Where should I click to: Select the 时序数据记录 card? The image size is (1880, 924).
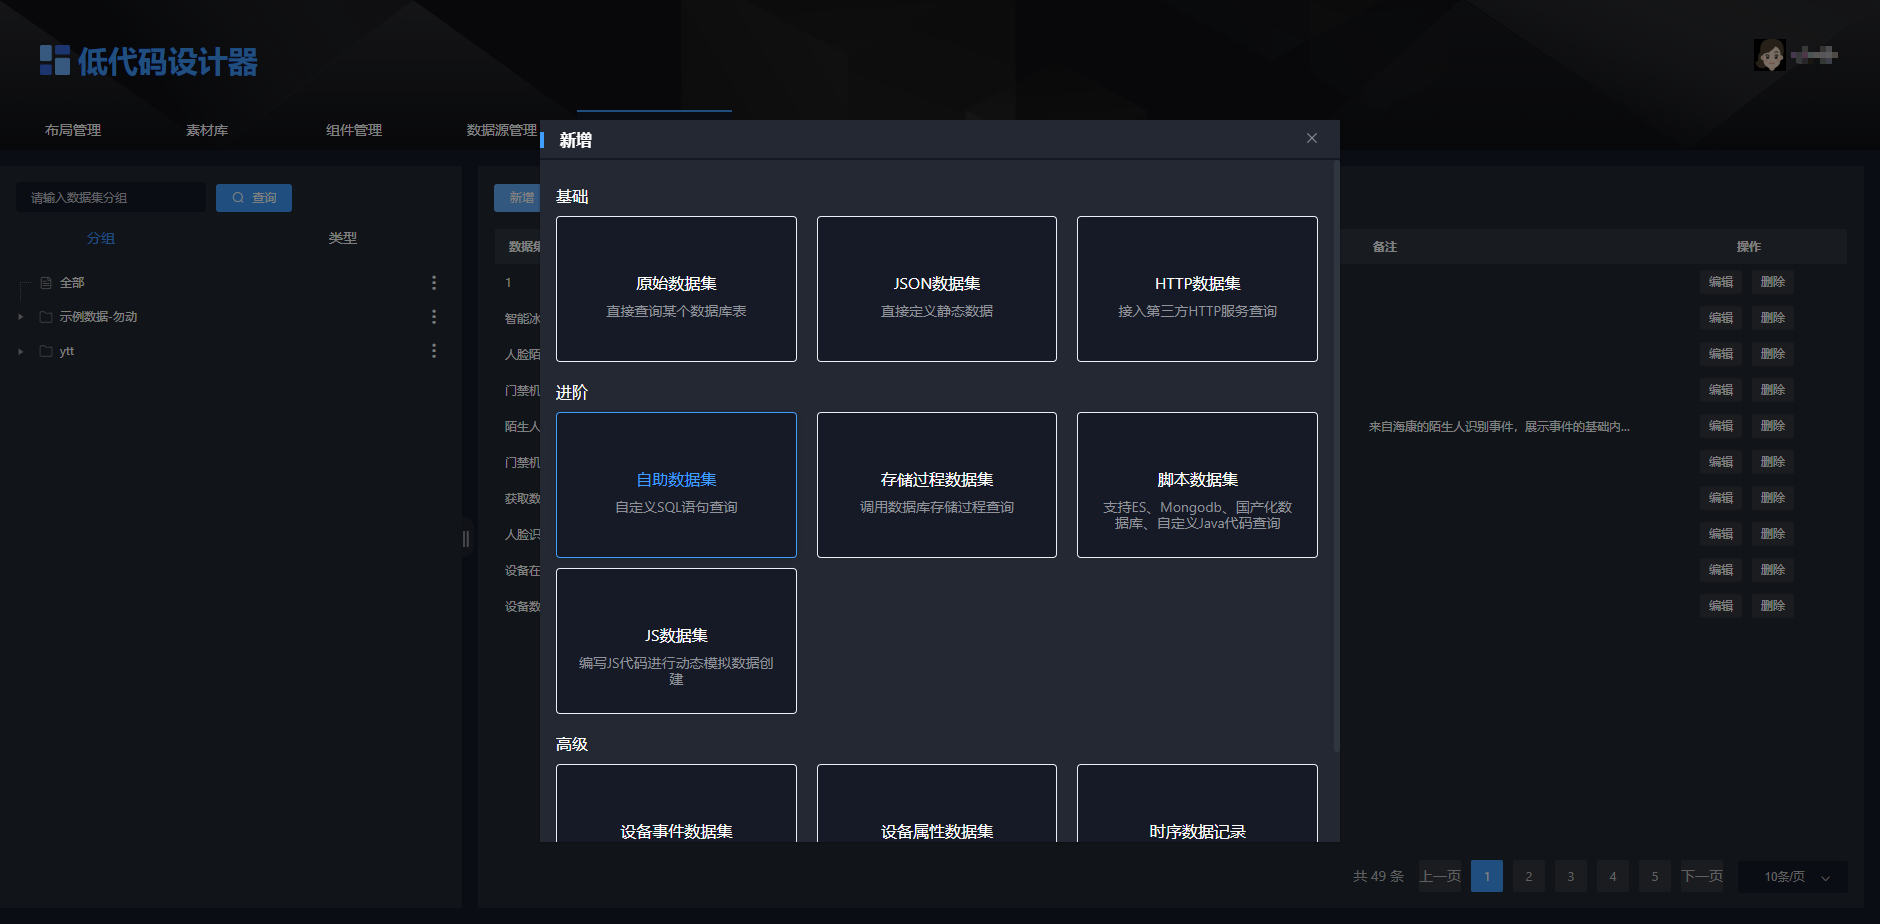pos(1197,803)
